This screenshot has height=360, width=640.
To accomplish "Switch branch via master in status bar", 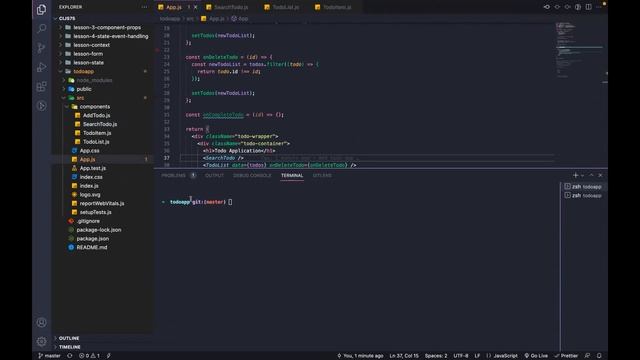I will tap(49, 356).
